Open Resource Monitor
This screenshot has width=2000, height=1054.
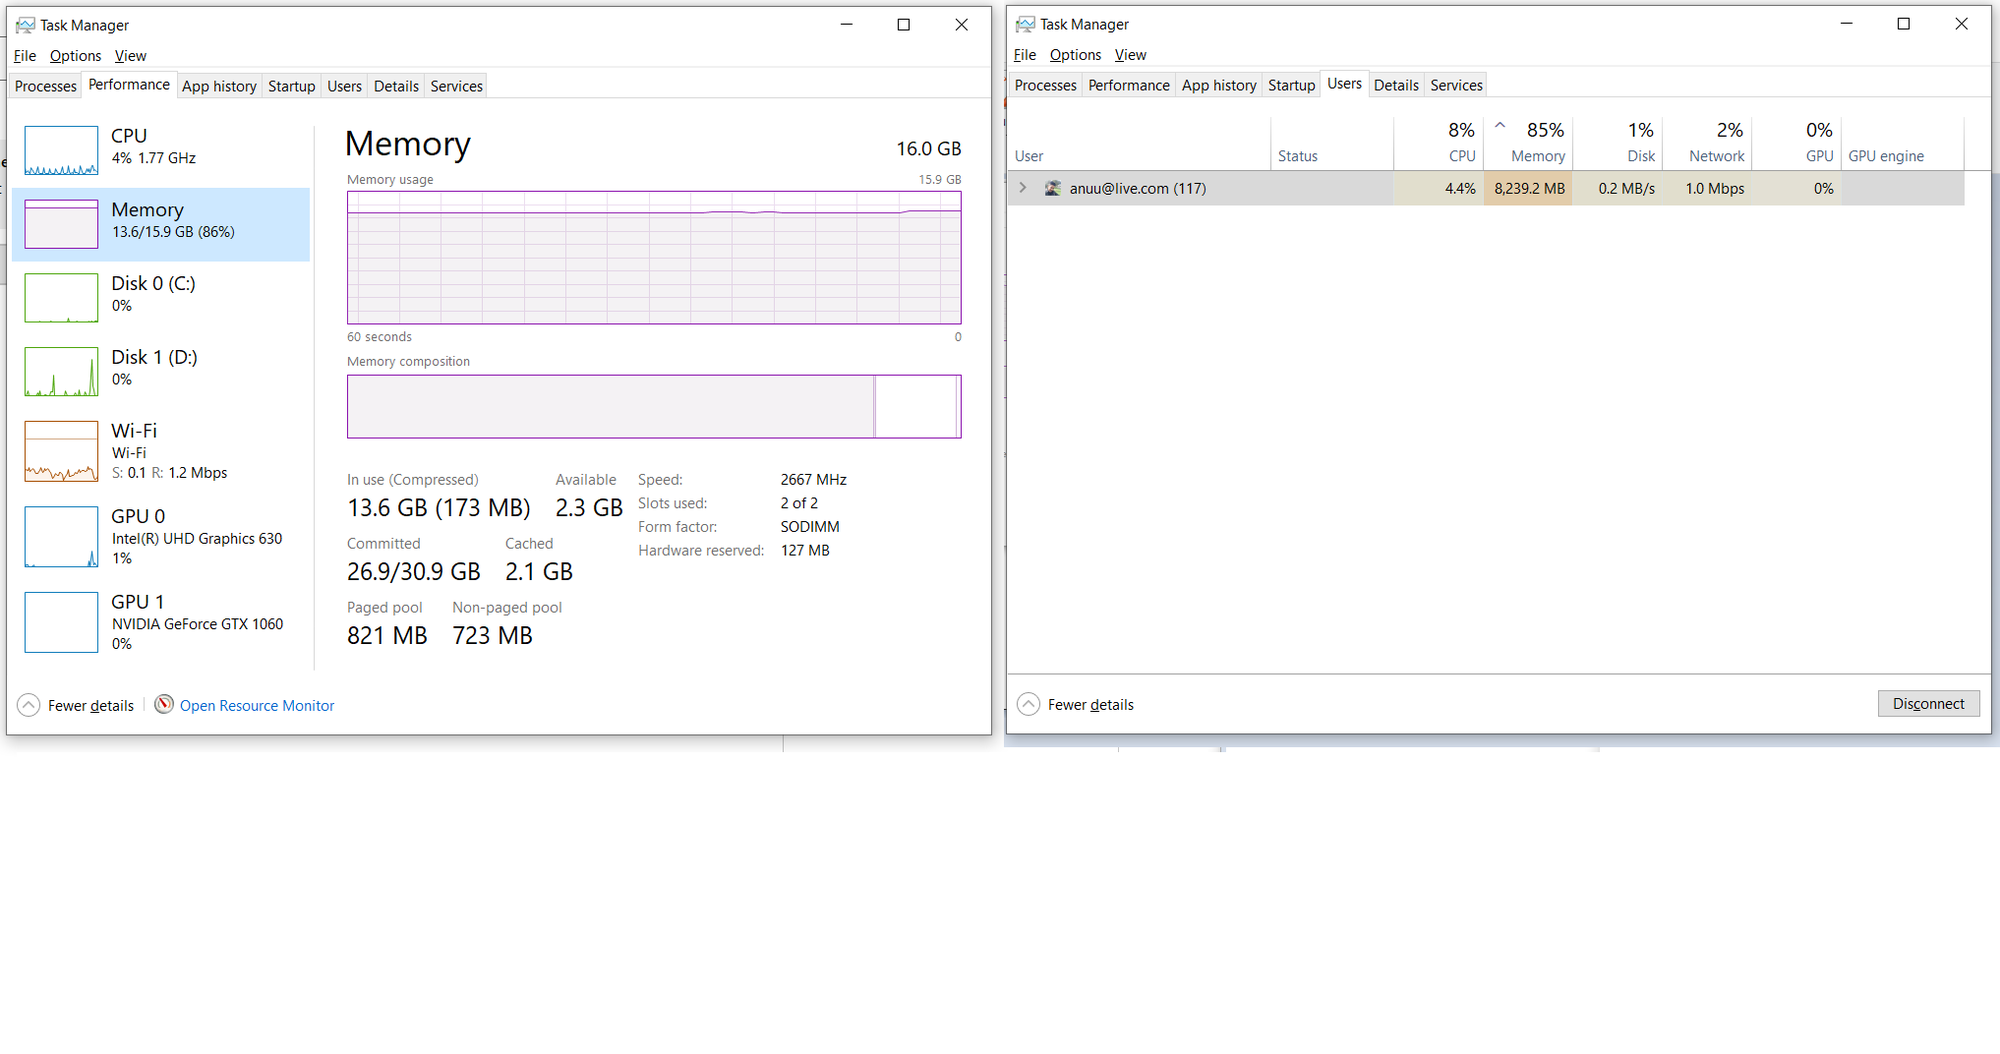point(257,705)
